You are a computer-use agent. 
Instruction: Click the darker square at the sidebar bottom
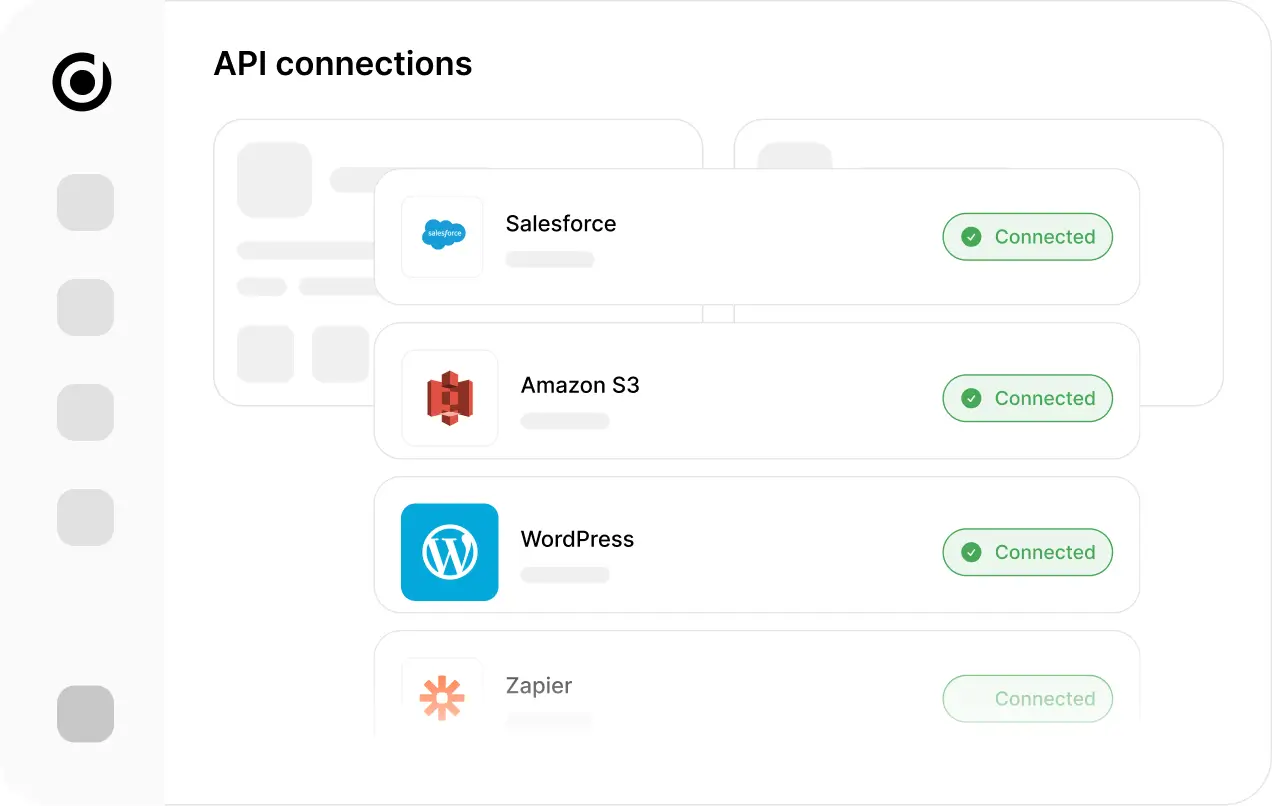click(x=85, y=713)
